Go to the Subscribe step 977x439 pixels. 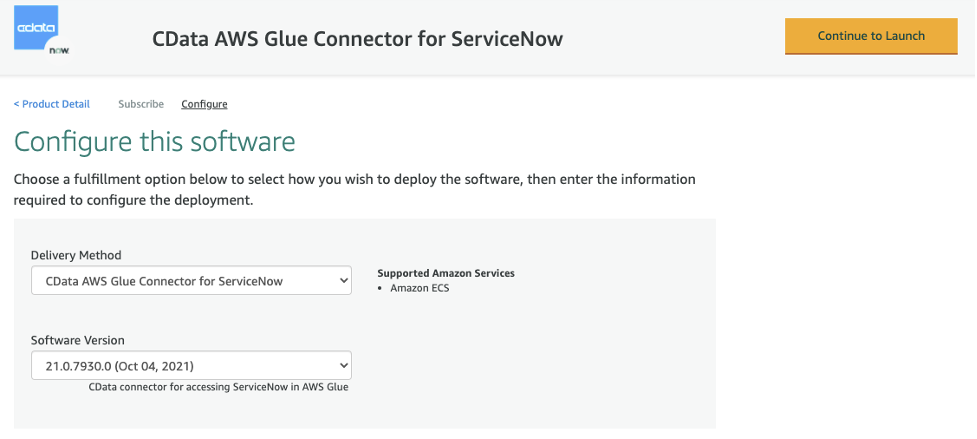pos(141,104)
